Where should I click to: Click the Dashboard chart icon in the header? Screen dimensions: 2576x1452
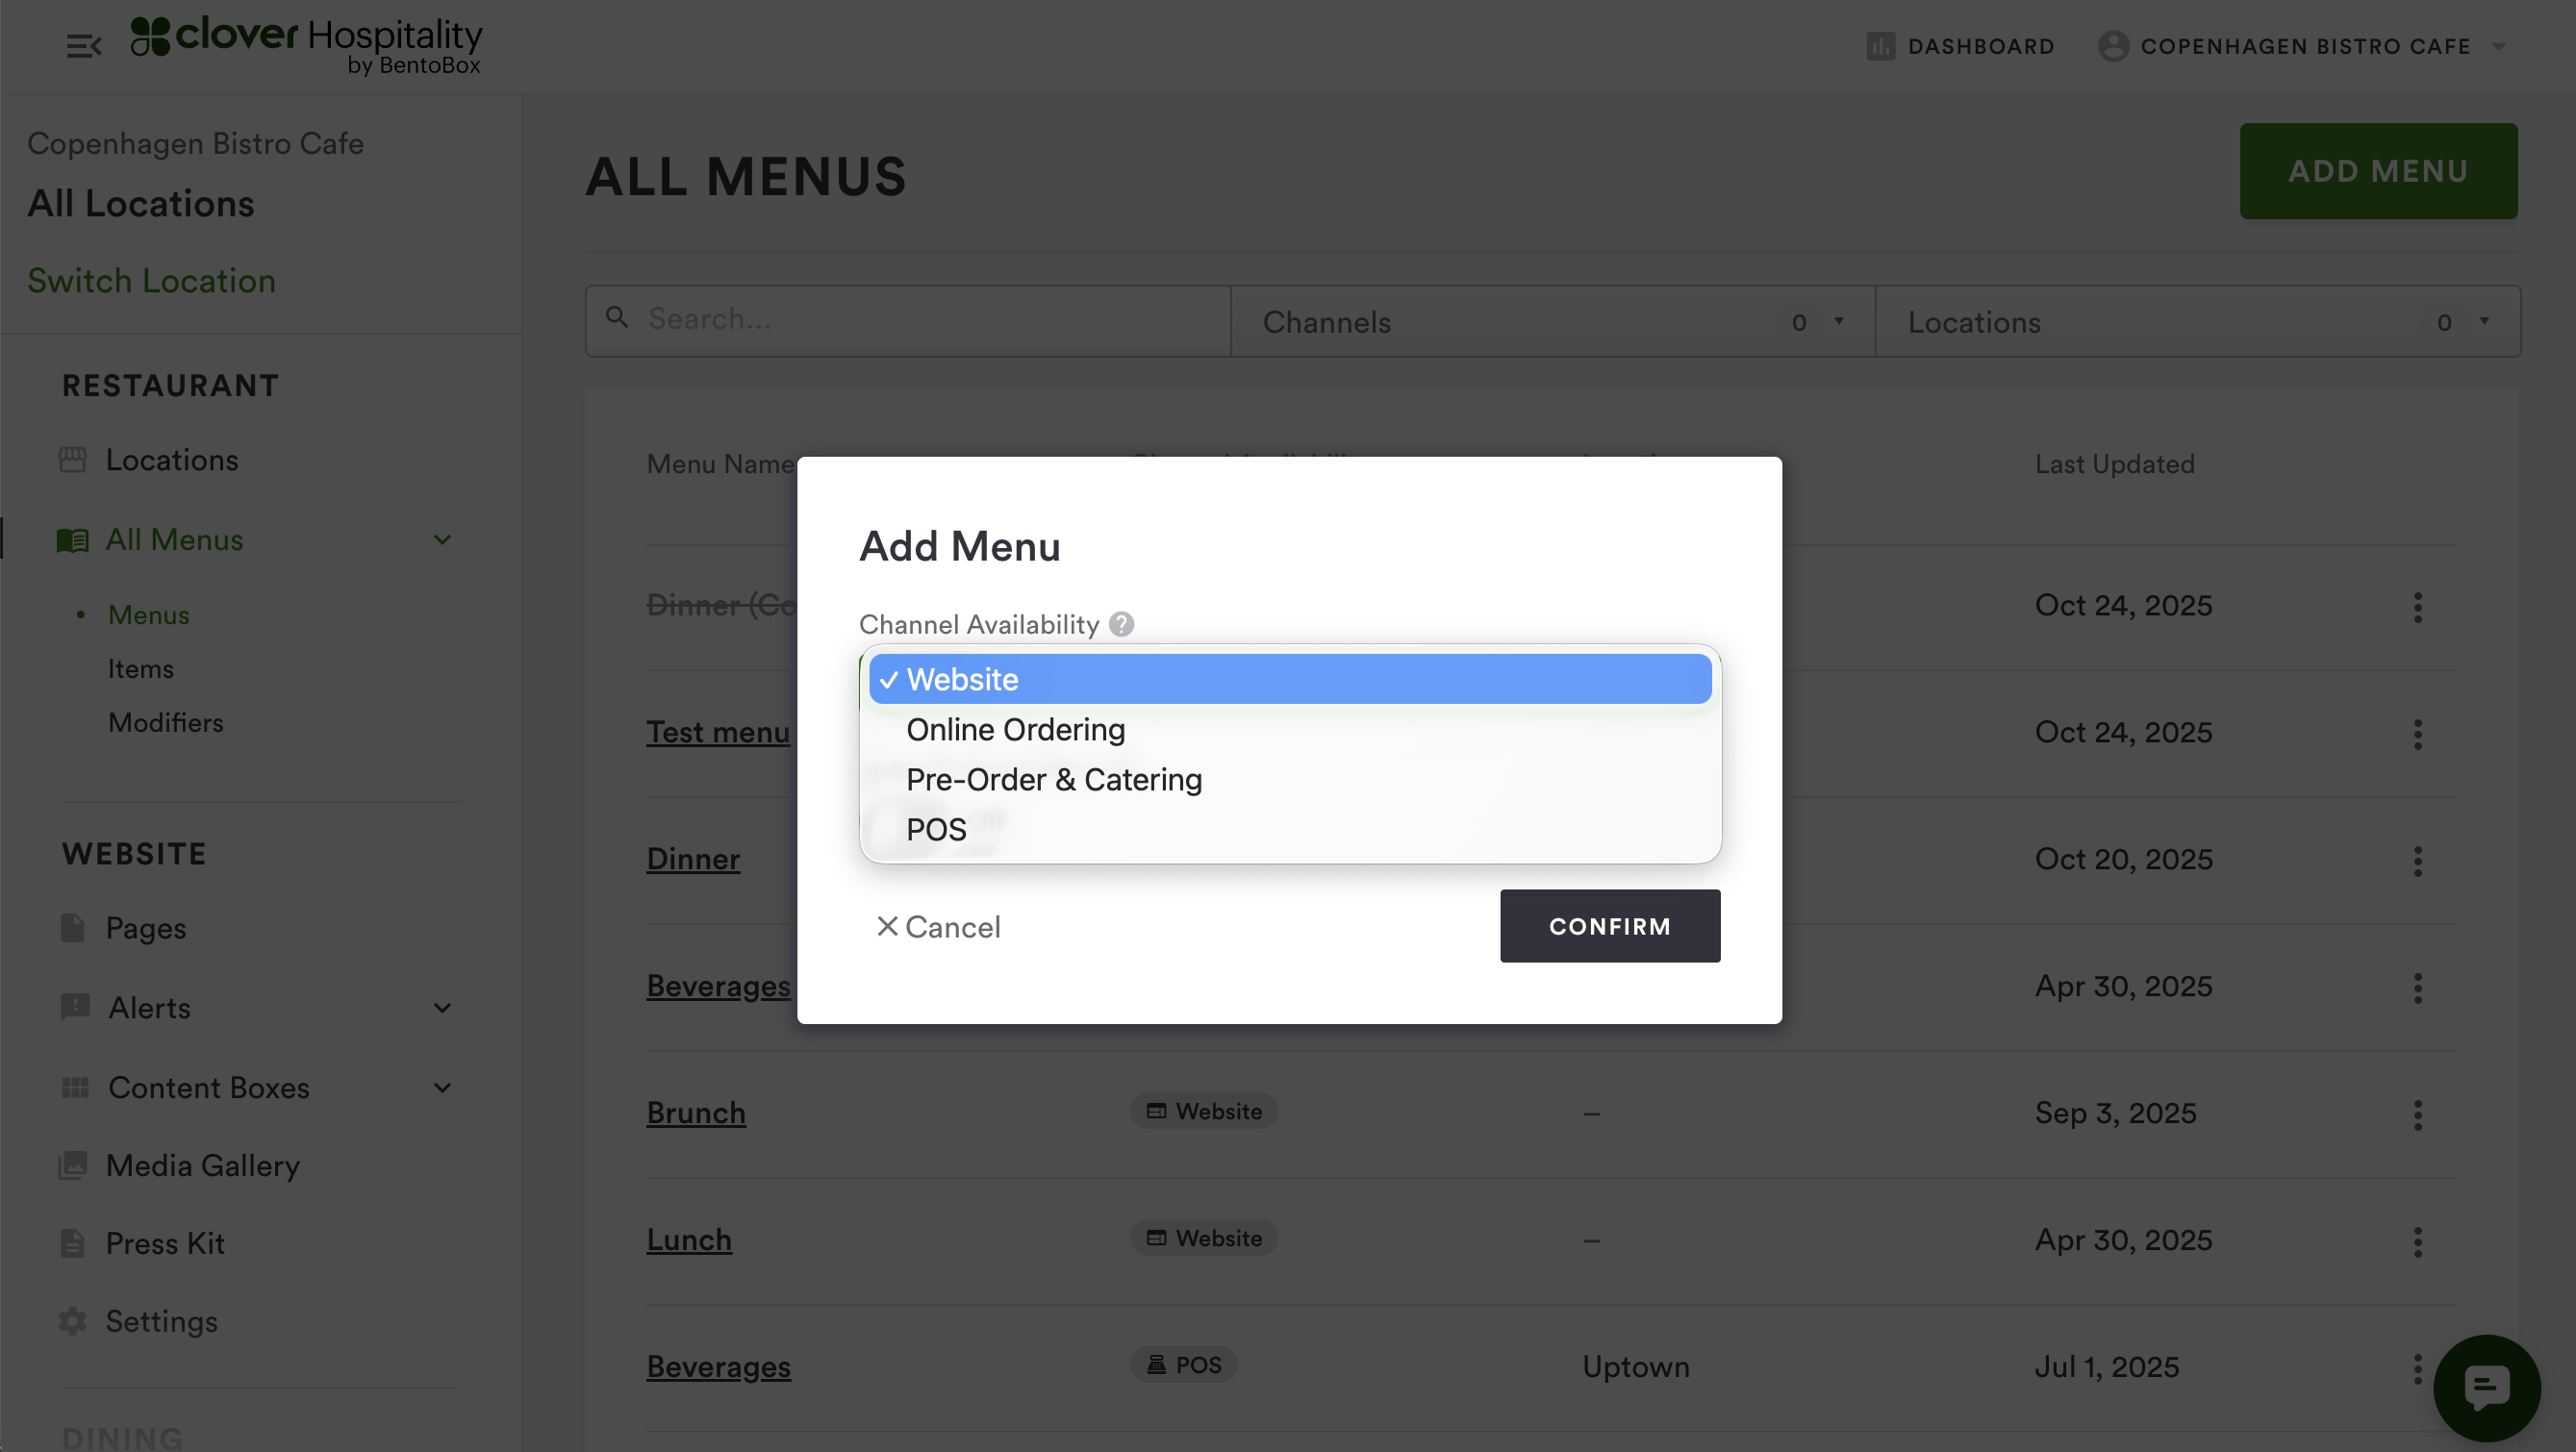tap(1880, 46)
